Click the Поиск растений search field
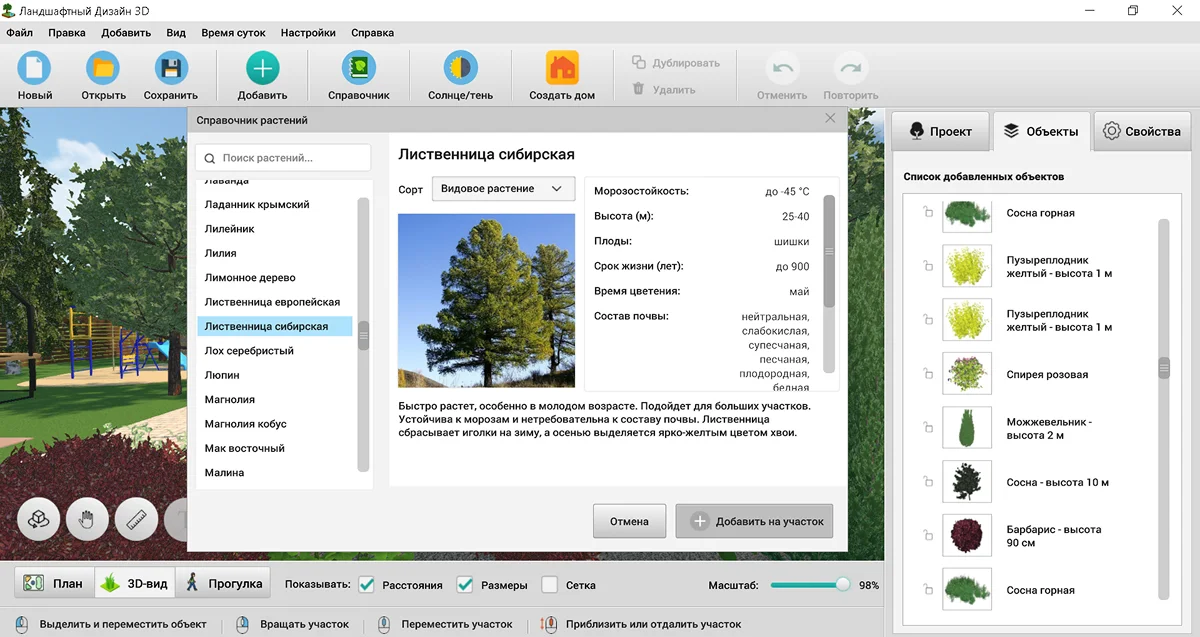1200x637 pixels. pos(281,157)
